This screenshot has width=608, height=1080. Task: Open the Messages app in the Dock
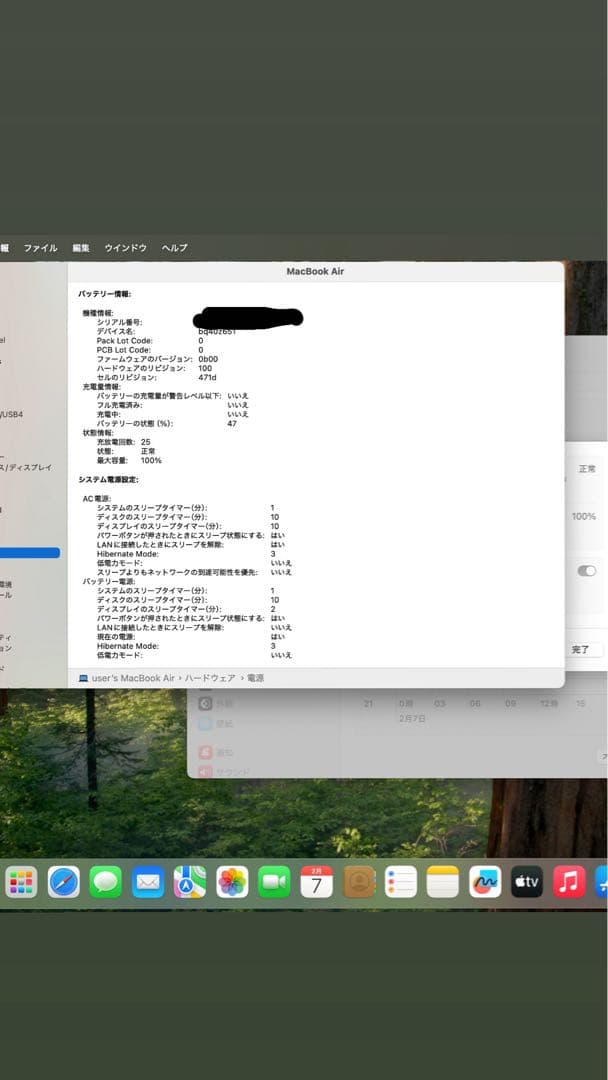(106, 882)
